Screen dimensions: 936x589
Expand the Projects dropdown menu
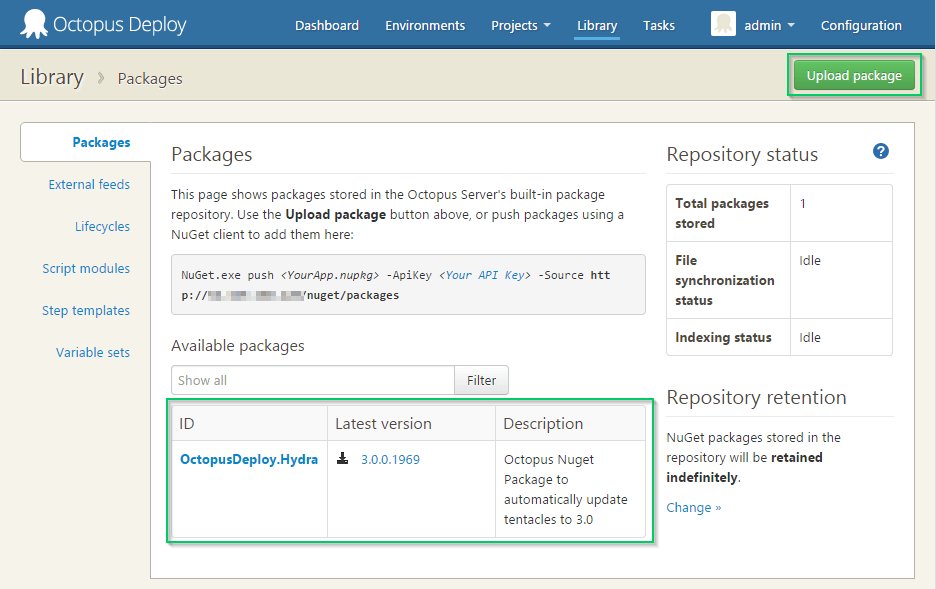point(520,25)
